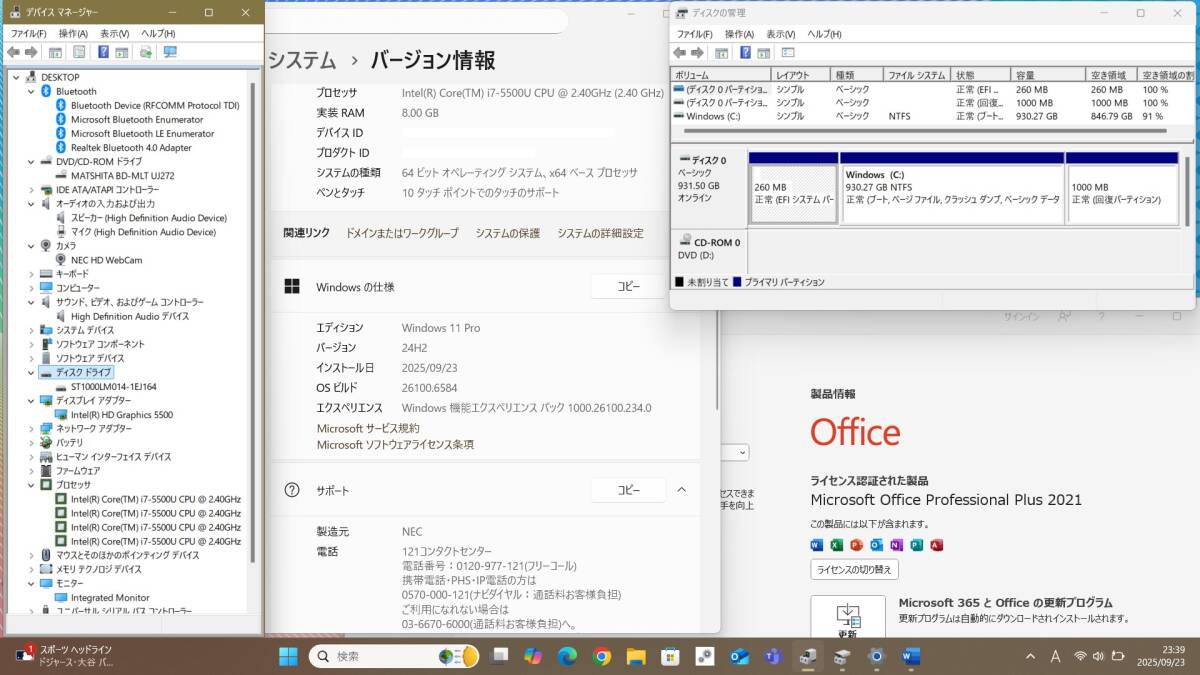1200x675 pixels.
Task: Open Outlook from the taskbar
Action: (x=740, y=656)
